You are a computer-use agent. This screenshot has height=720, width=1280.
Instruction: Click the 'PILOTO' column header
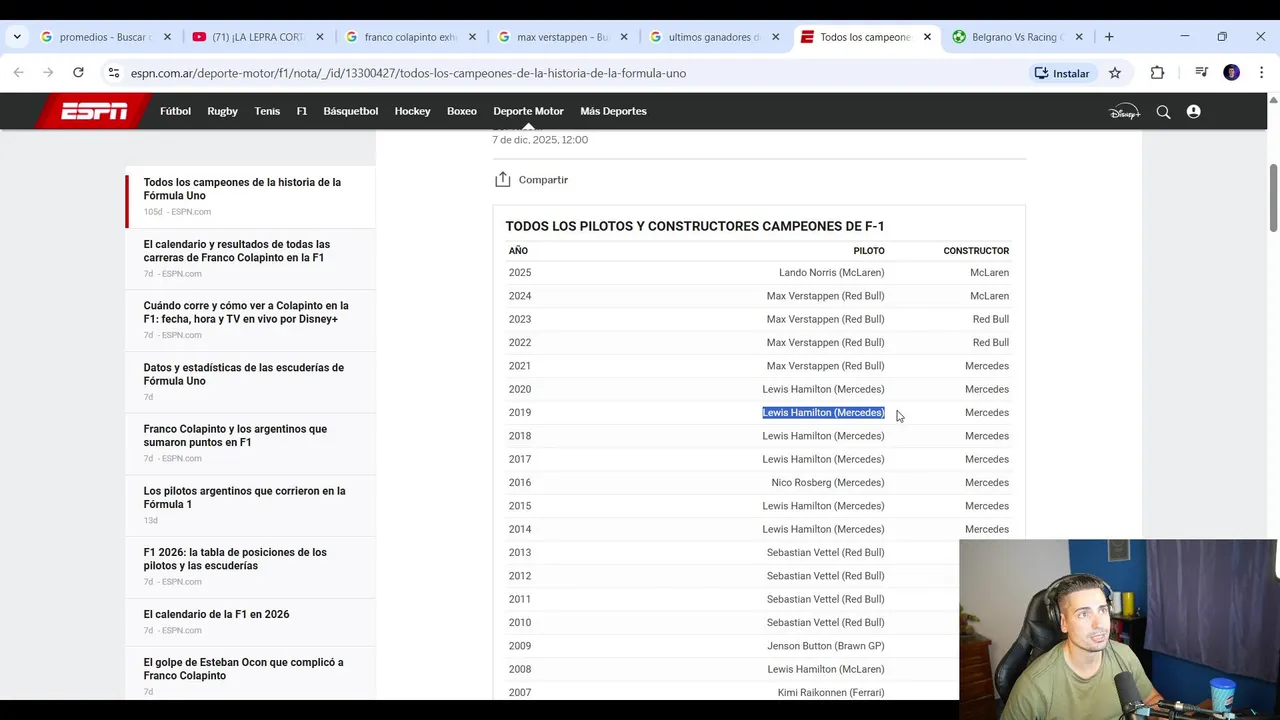pyautogui.click(x=869, y=251)
